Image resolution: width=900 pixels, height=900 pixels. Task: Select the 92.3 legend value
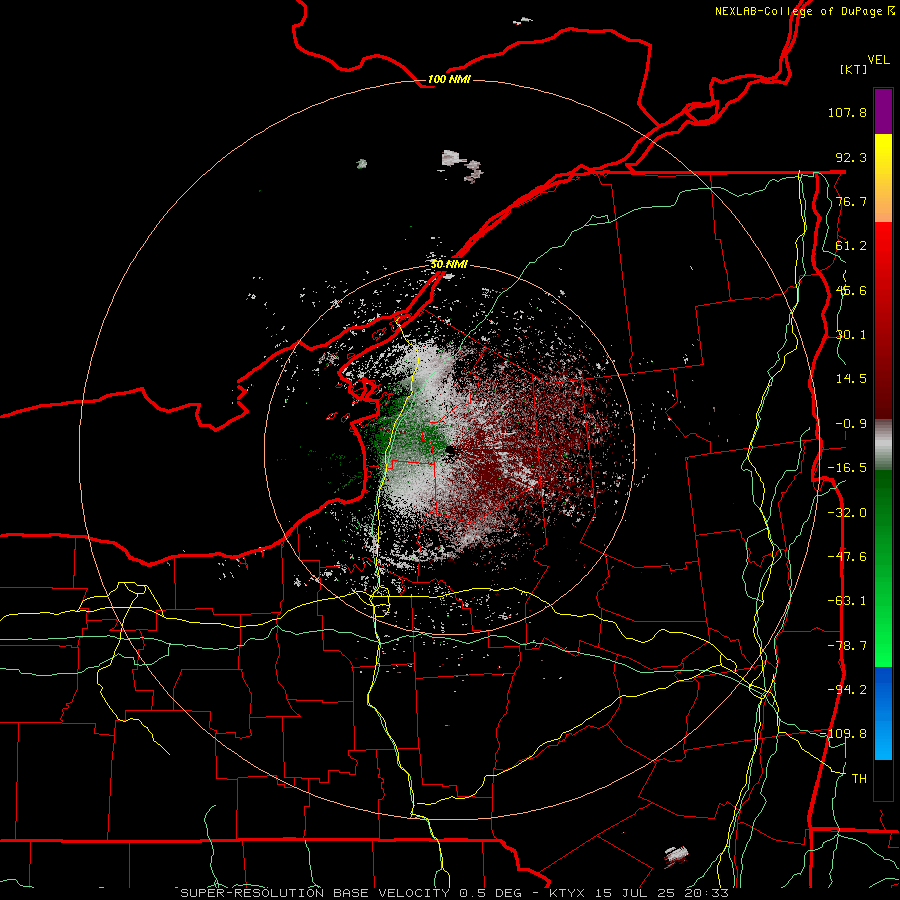tap(851, 157)
